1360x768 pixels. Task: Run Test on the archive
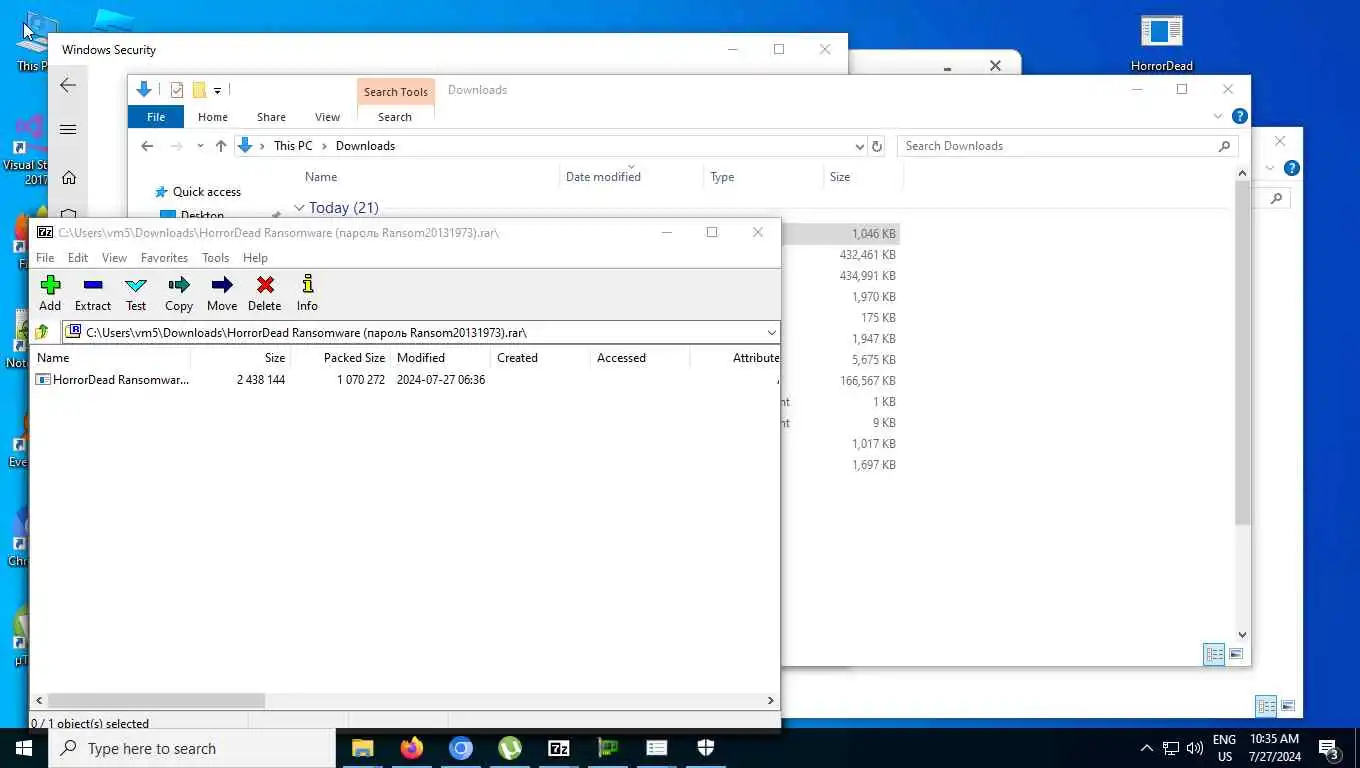pos(136,294)
